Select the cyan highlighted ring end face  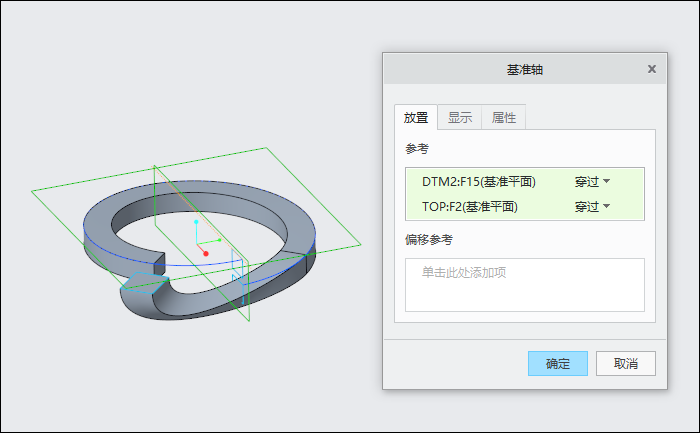[145, 283]
